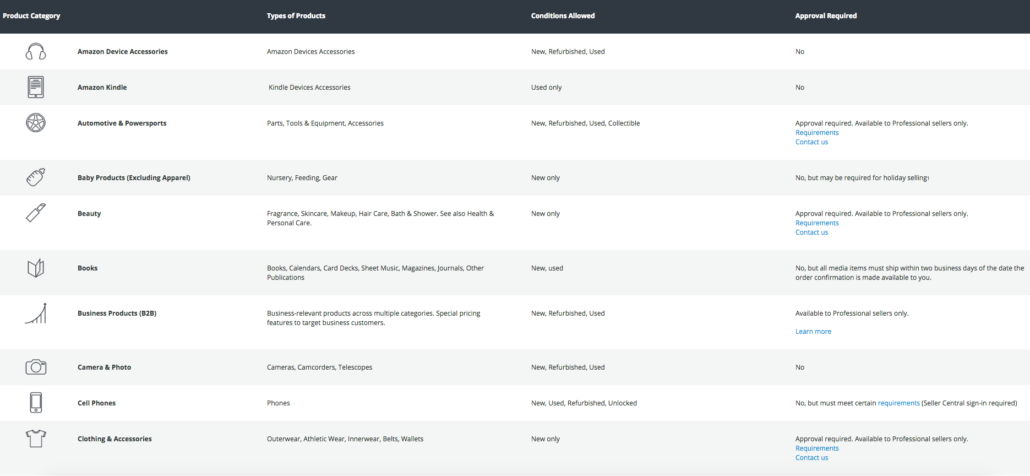
Task: Click 'Used only' condition for Amazon Kindle
Action: tap(547, 87)
